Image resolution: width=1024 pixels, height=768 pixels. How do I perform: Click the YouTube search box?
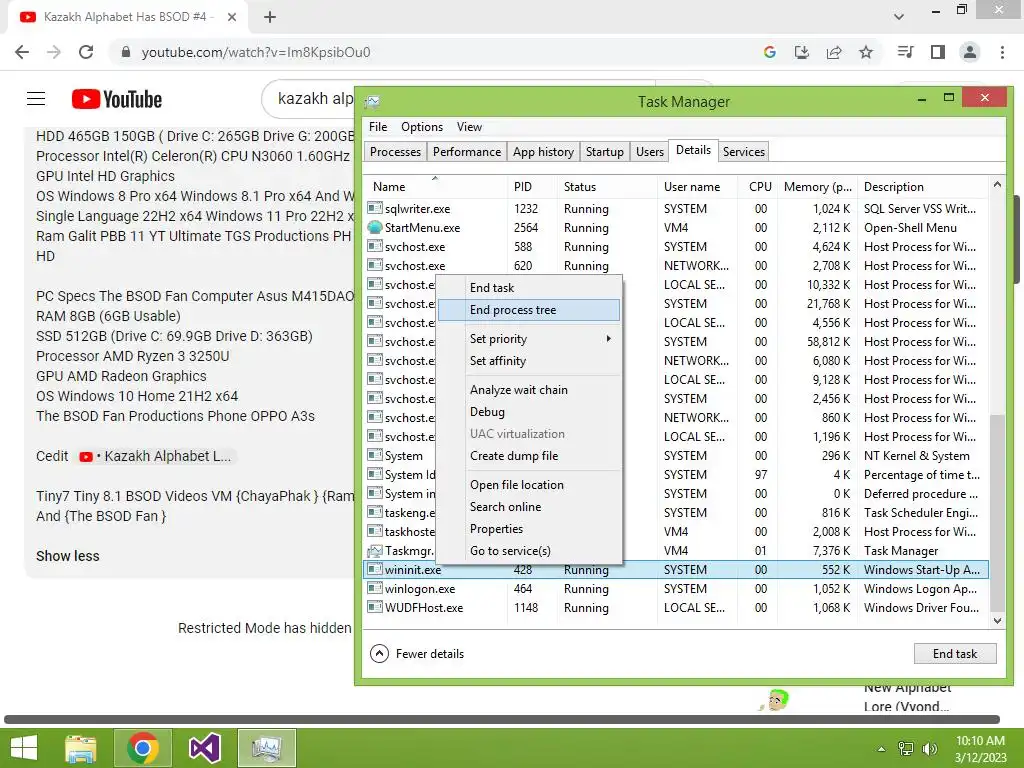[310, 99]
